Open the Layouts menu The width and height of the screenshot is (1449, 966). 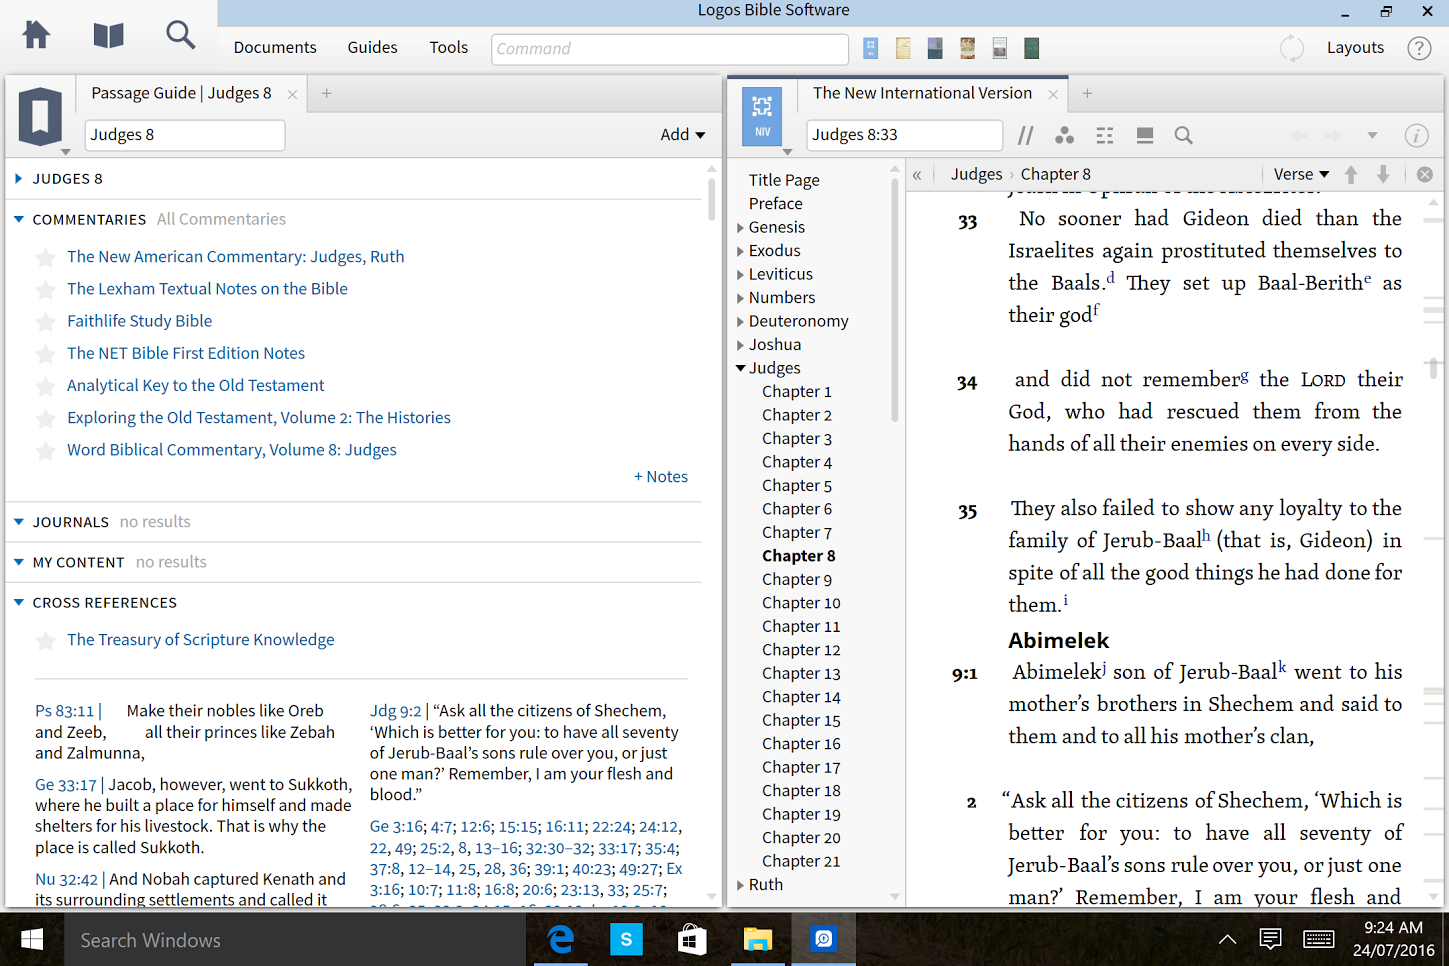[x=1355, y=47]
